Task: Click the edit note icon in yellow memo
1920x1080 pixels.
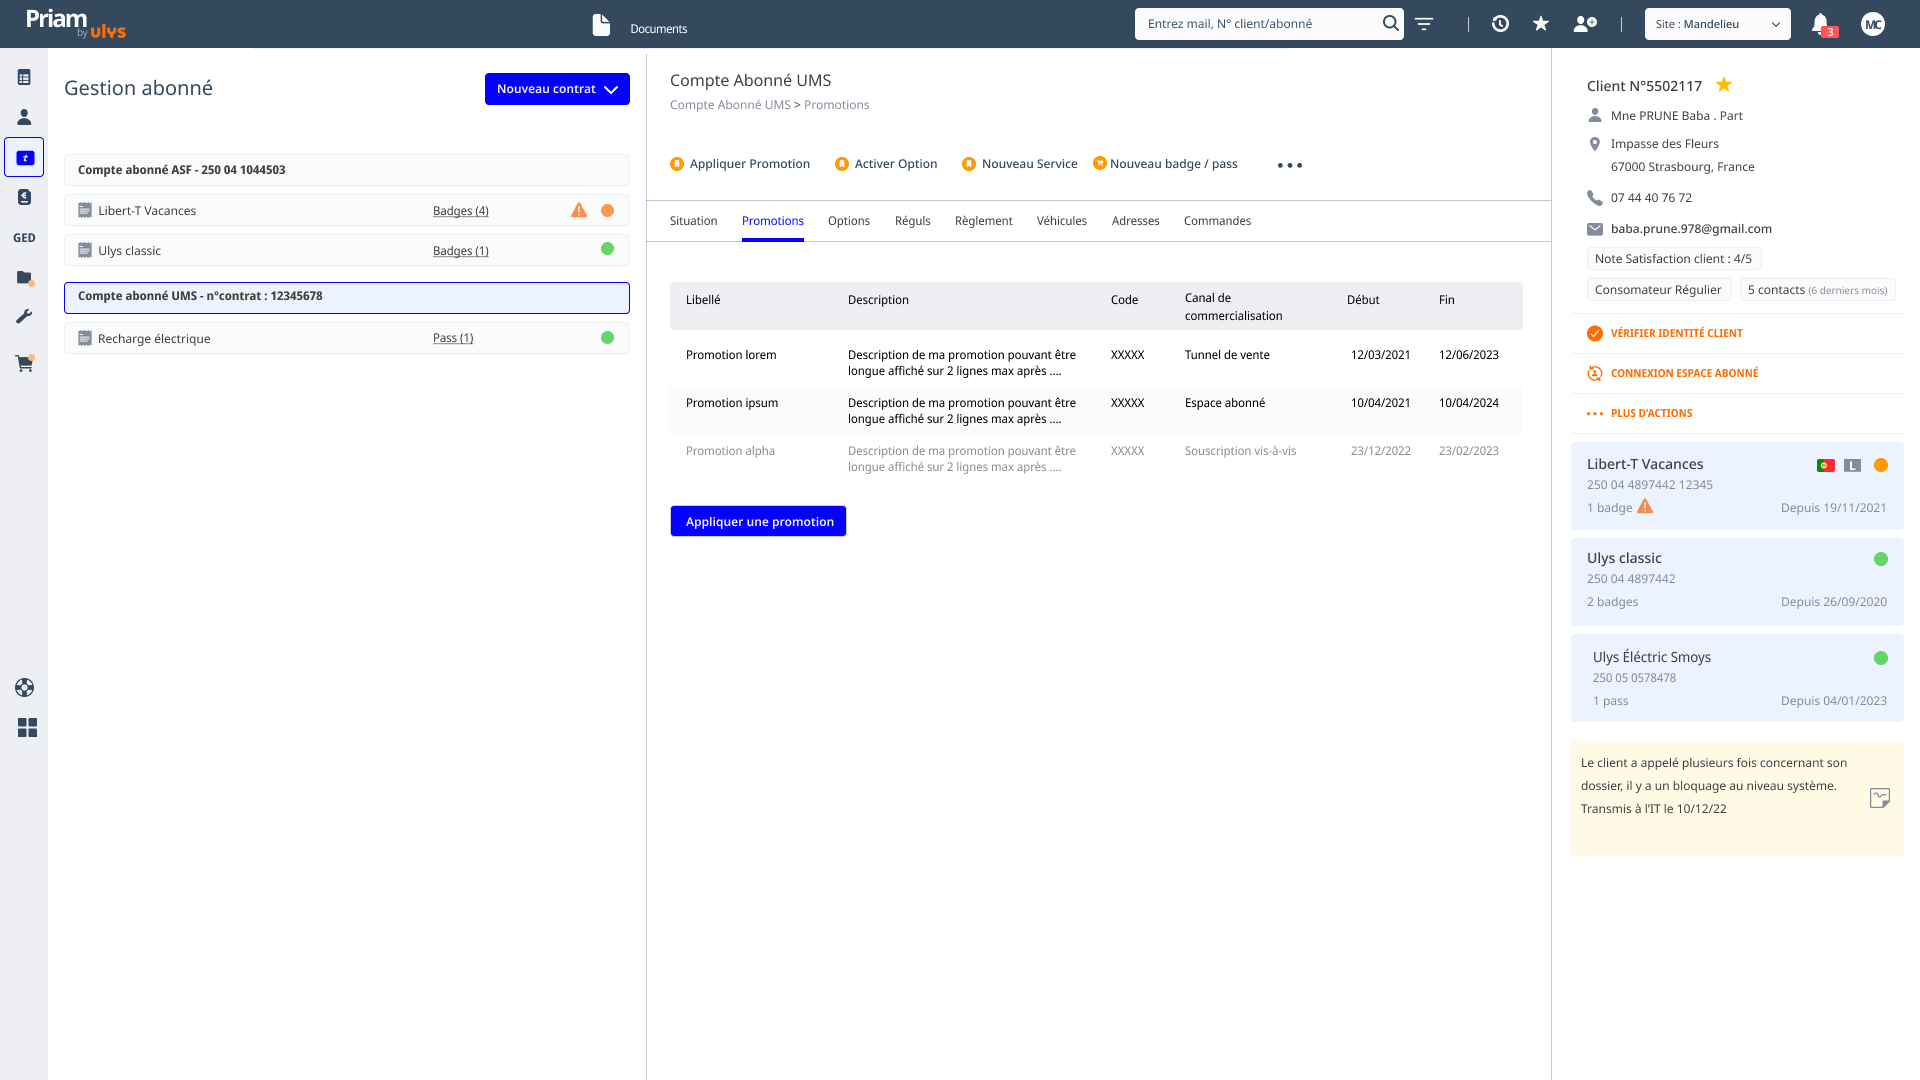Action: [x=1879, y=798]
